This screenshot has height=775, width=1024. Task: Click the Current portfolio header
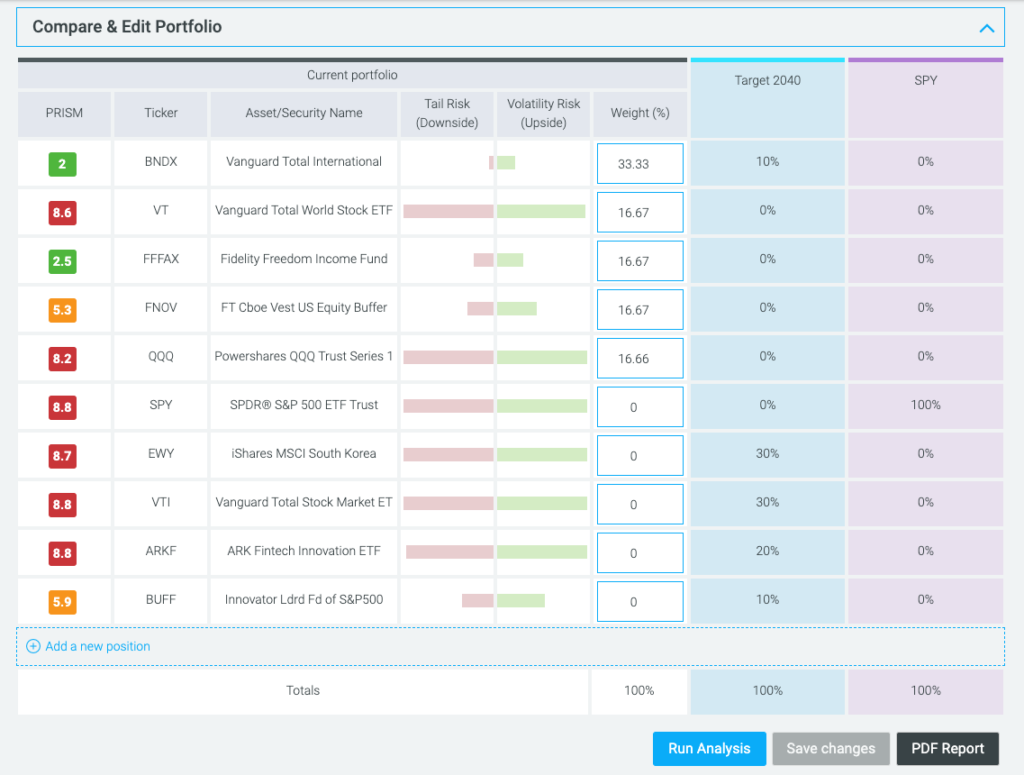click(x=352, y=75)
